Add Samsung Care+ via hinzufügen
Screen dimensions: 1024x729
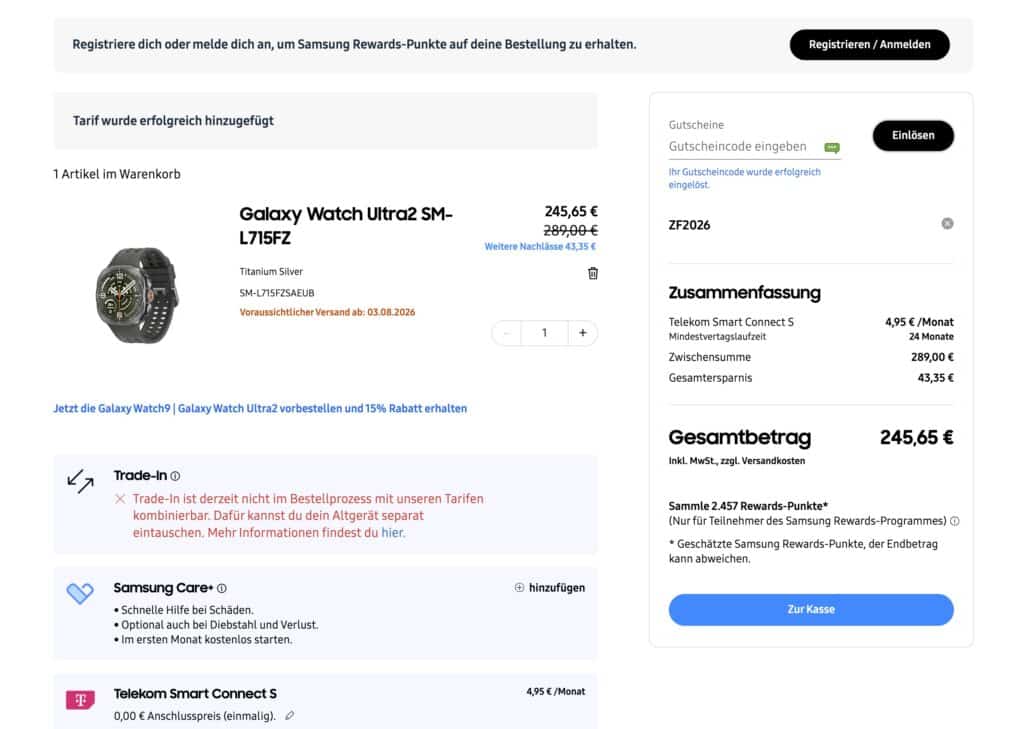click(x=550, y=587)
